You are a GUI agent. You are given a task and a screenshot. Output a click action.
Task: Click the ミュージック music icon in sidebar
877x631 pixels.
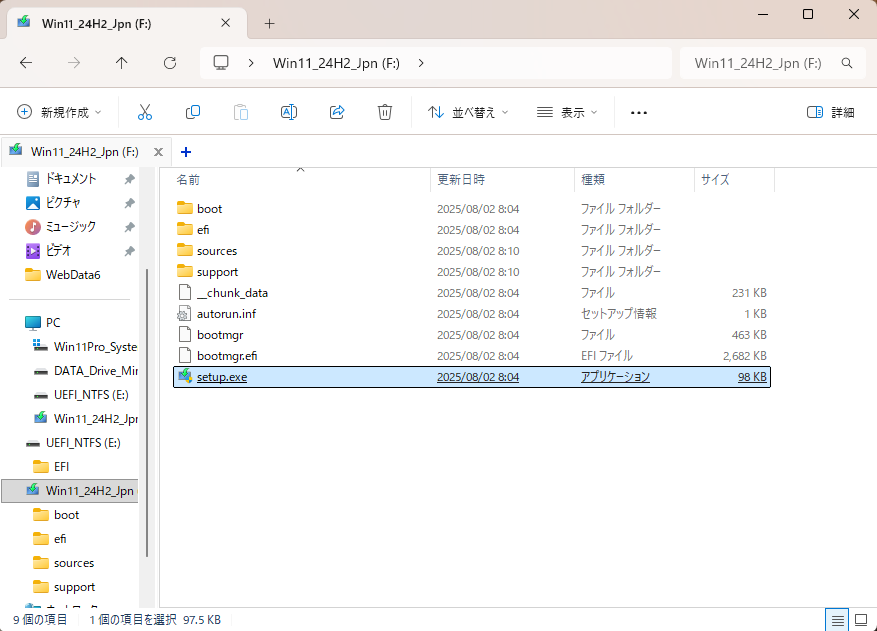point(33,227)
